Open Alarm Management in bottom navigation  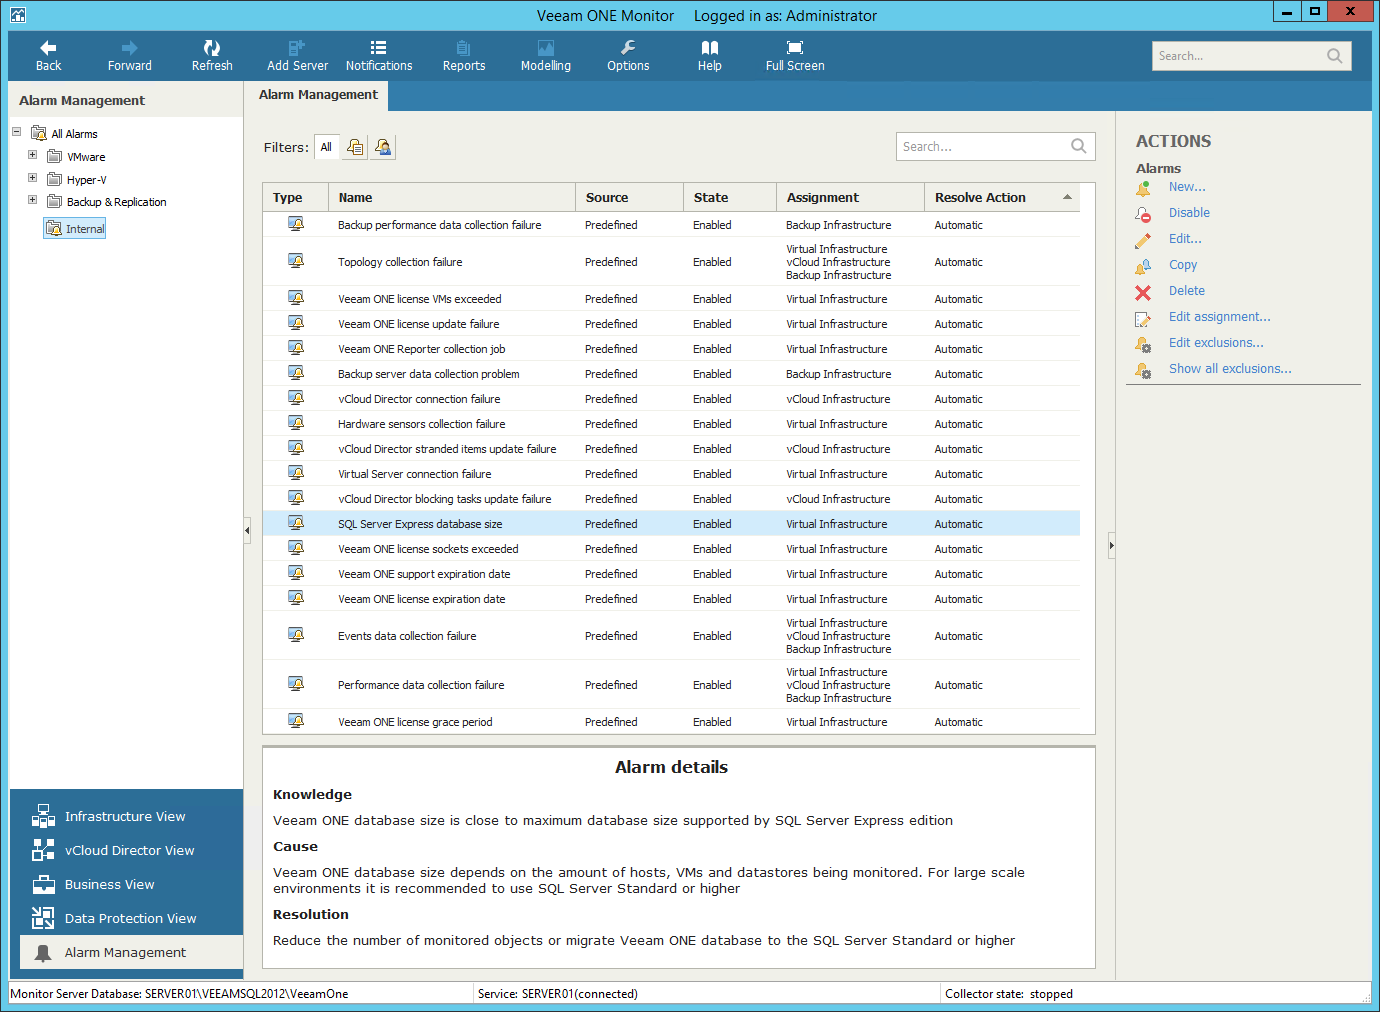click(131, 952)
